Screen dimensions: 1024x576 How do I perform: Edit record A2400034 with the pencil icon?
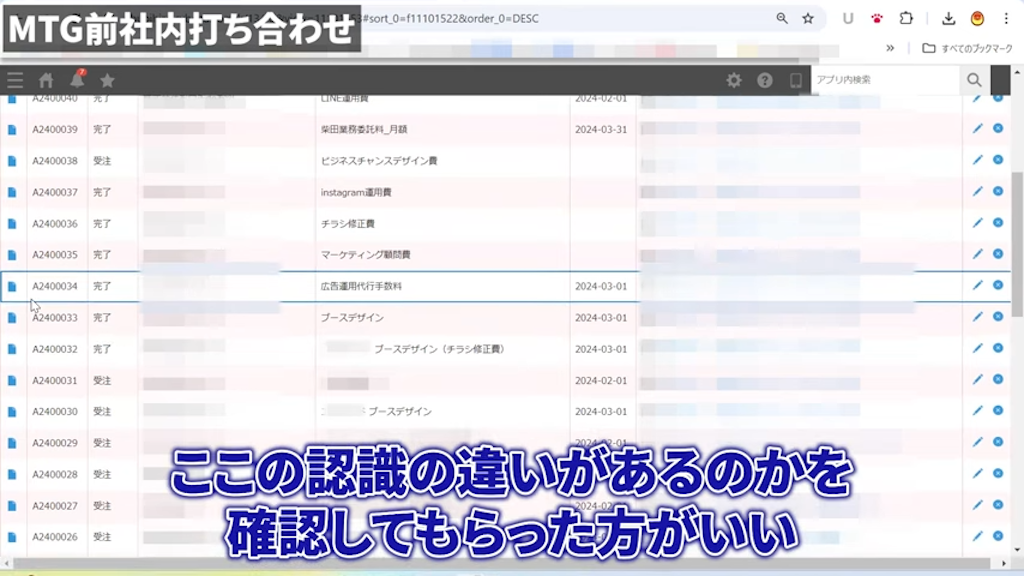pos(977,286)
